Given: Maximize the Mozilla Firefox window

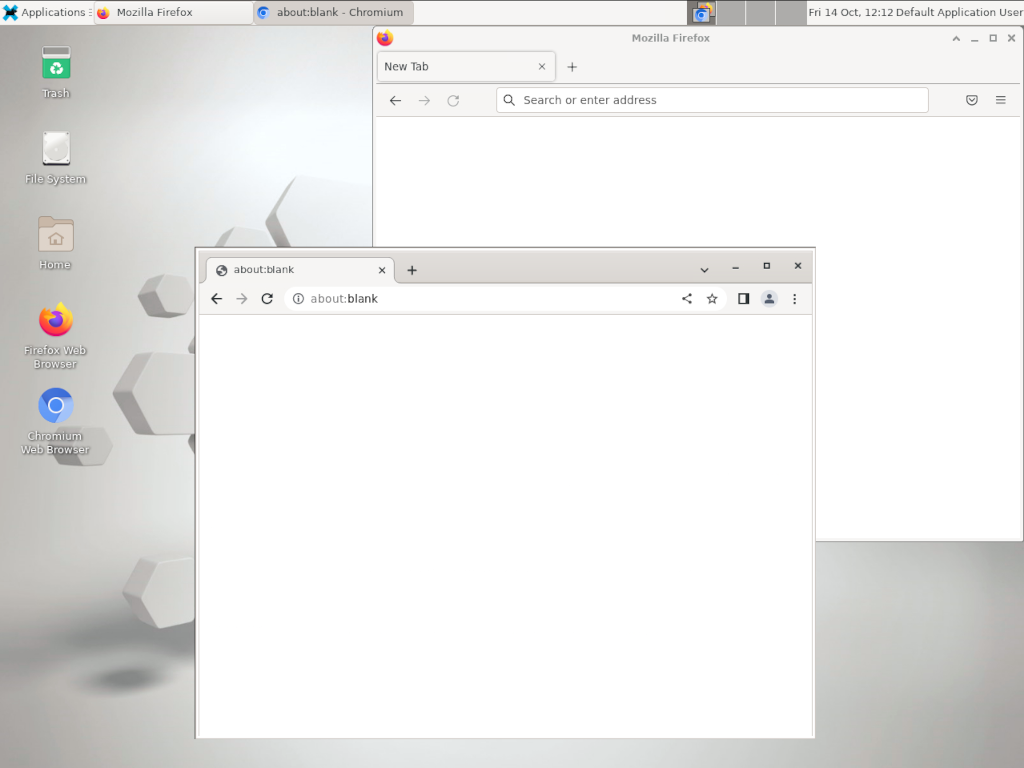Looking at the screenshot, I should (993, 39).
